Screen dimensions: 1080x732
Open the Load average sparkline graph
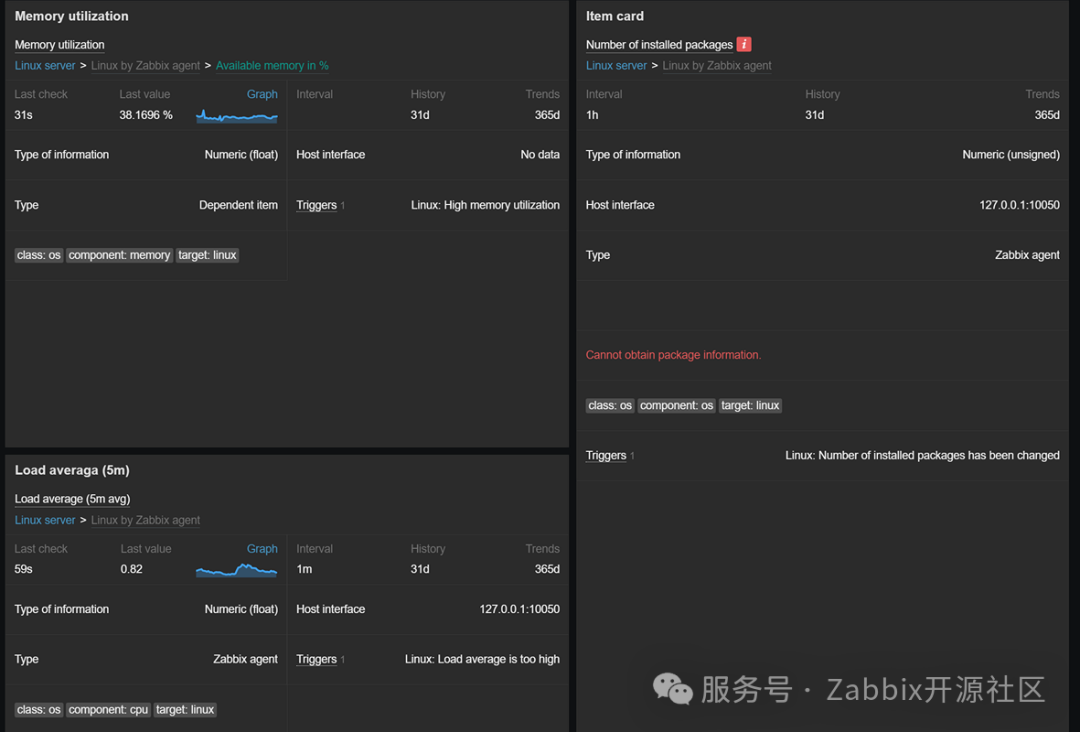237,570
